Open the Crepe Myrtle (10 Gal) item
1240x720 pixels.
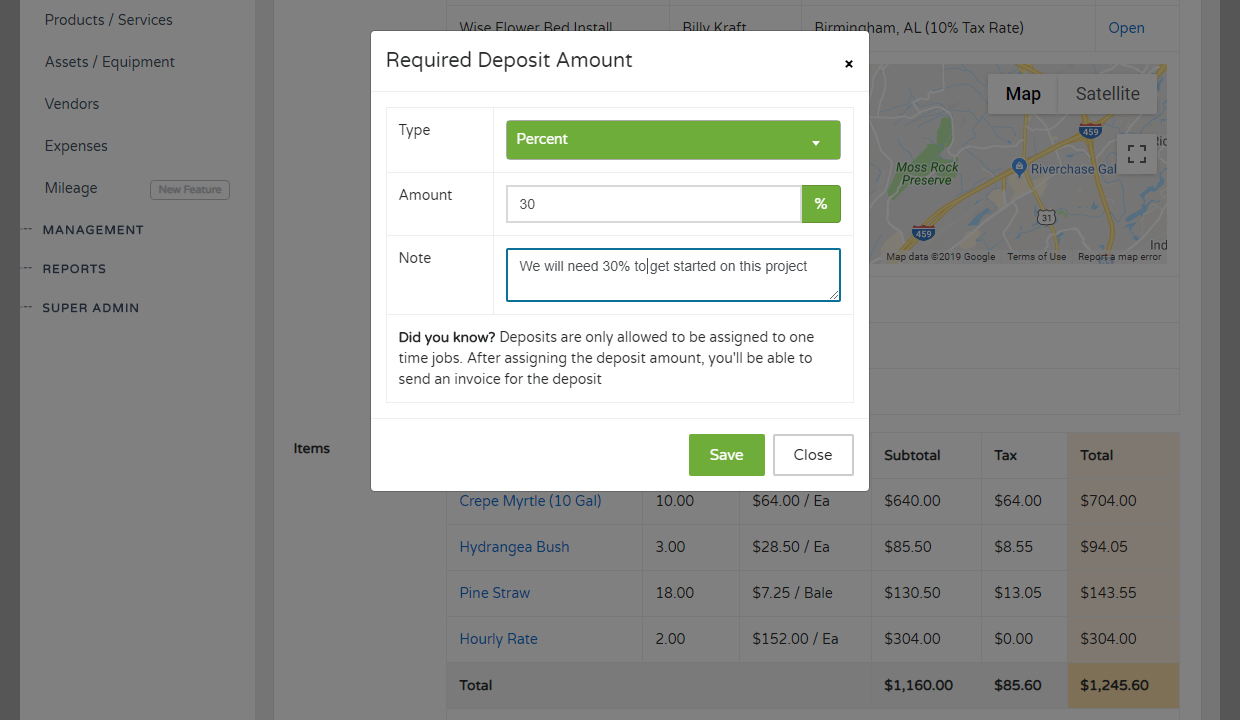[530, 500]
